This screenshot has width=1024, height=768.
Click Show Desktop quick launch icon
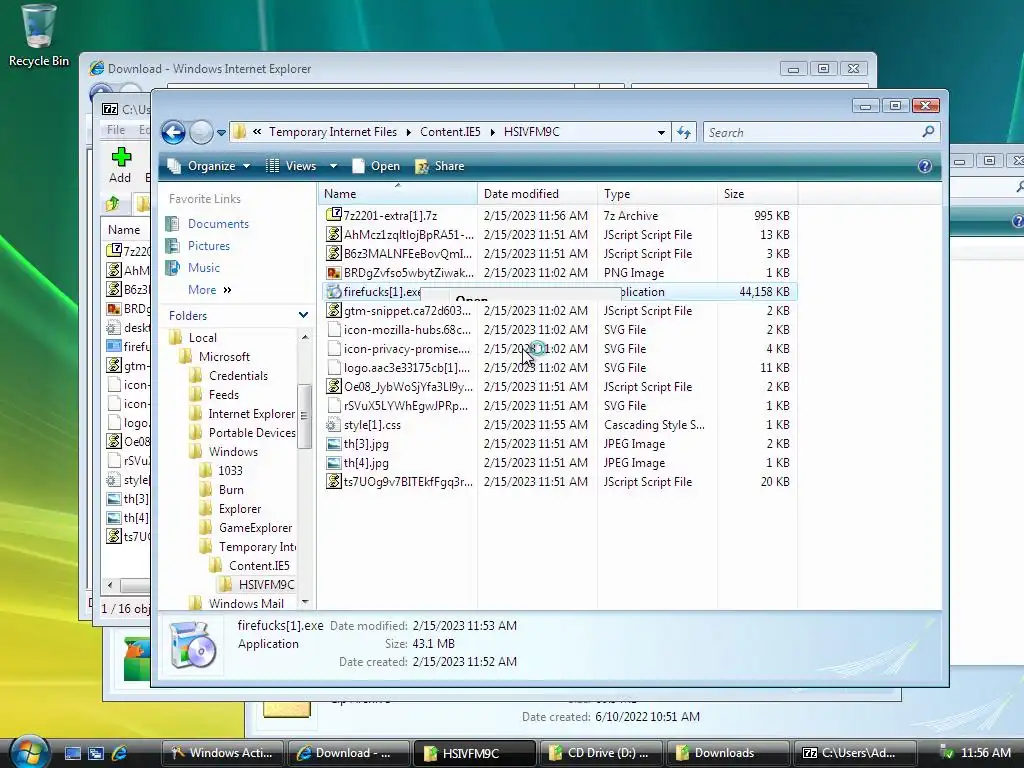tap(72, 753)
